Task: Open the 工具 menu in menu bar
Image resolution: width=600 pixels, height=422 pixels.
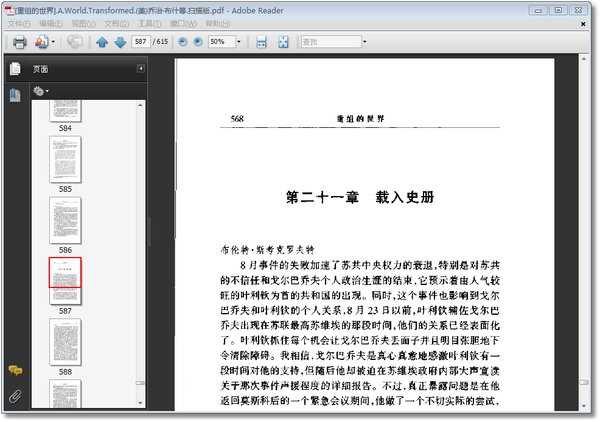Action: click(x=150, y=24)
